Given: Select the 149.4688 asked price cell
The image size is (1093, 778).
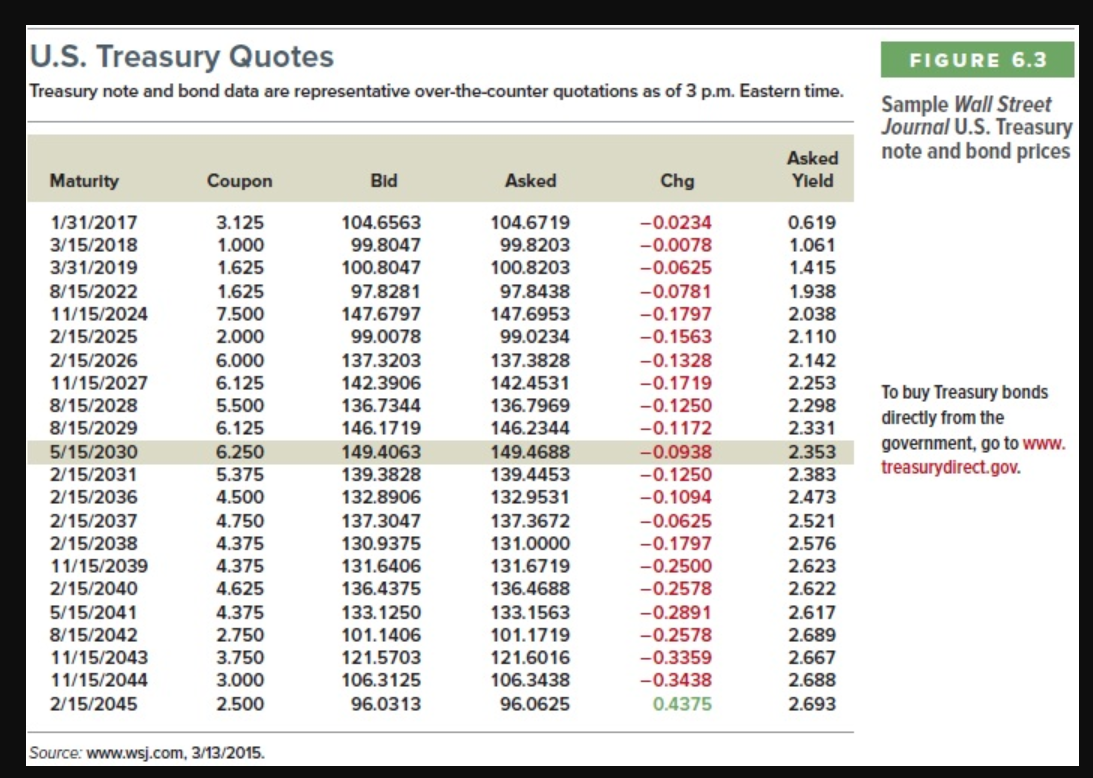Looking at the screenshot, I should click(x=531, y=452).
